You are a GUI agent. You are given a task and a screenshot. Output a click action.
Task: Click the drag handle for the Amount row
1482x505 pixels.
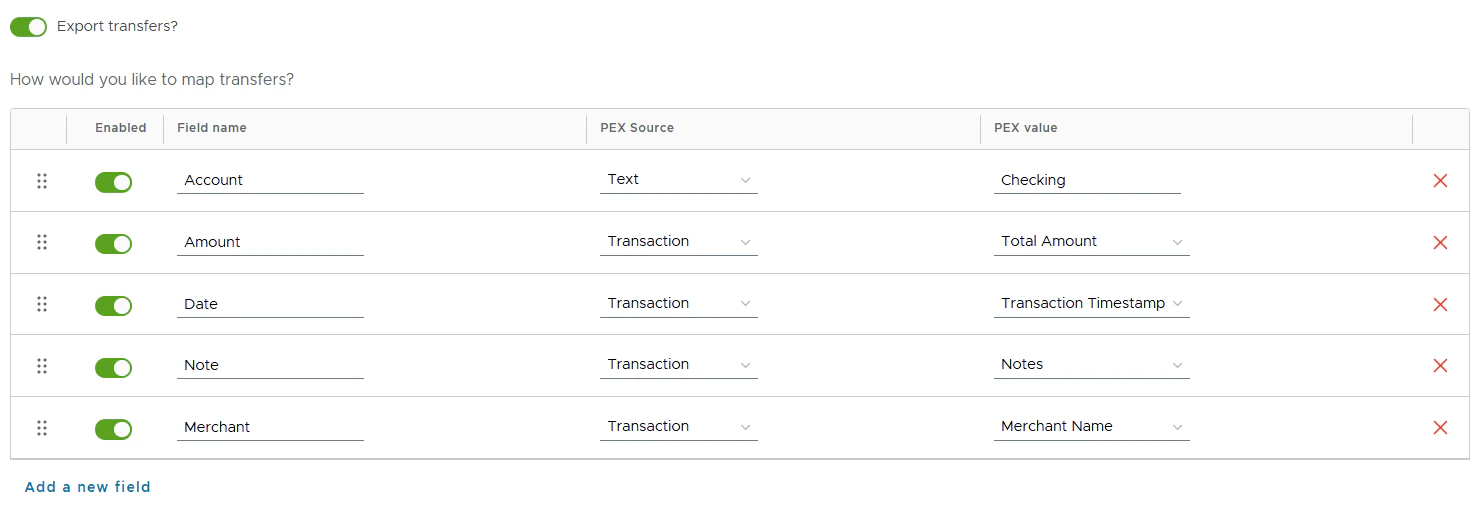coord(42,242)
